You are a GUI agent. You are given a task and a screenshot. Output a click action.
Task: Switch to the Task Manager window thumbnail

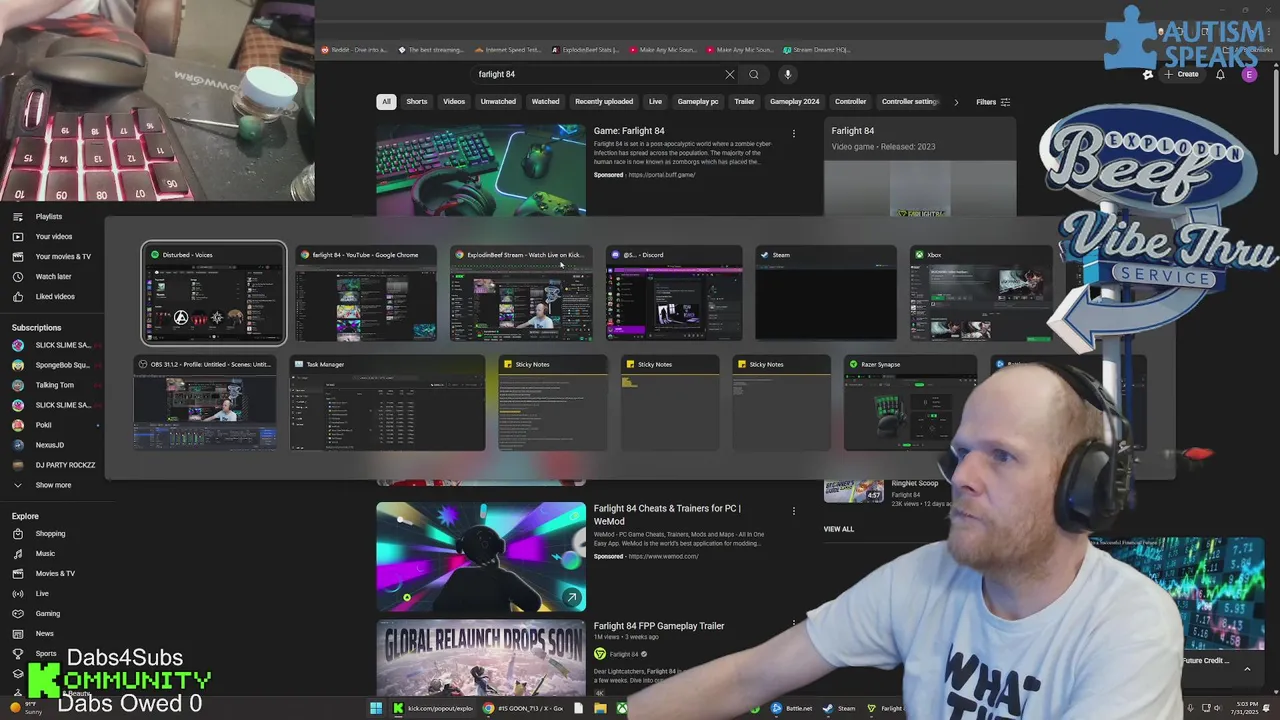point(387,404)
